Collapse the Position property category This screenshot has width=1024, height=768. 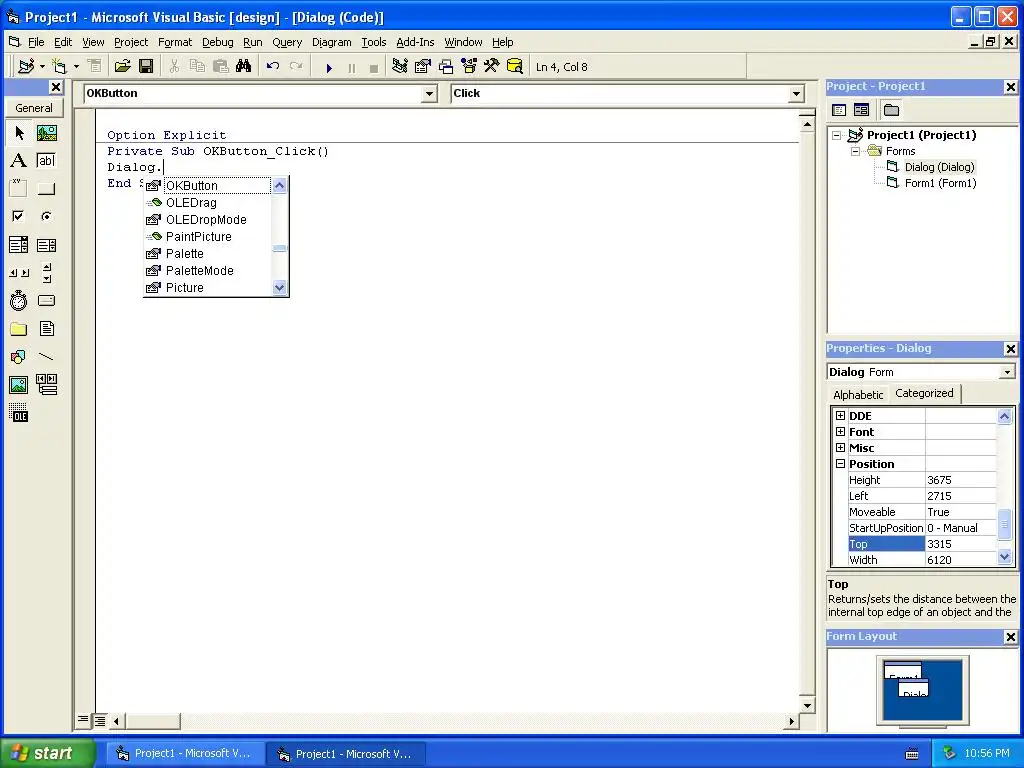pyautogui.click(x=840, y=464)
